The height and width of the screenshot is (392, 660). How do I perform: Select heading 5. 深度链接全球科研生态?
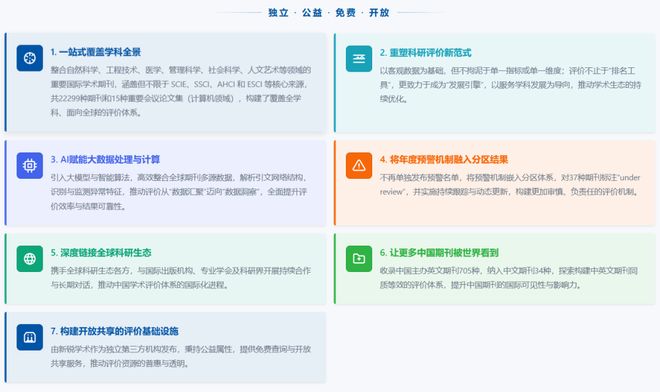coord(101,253)
